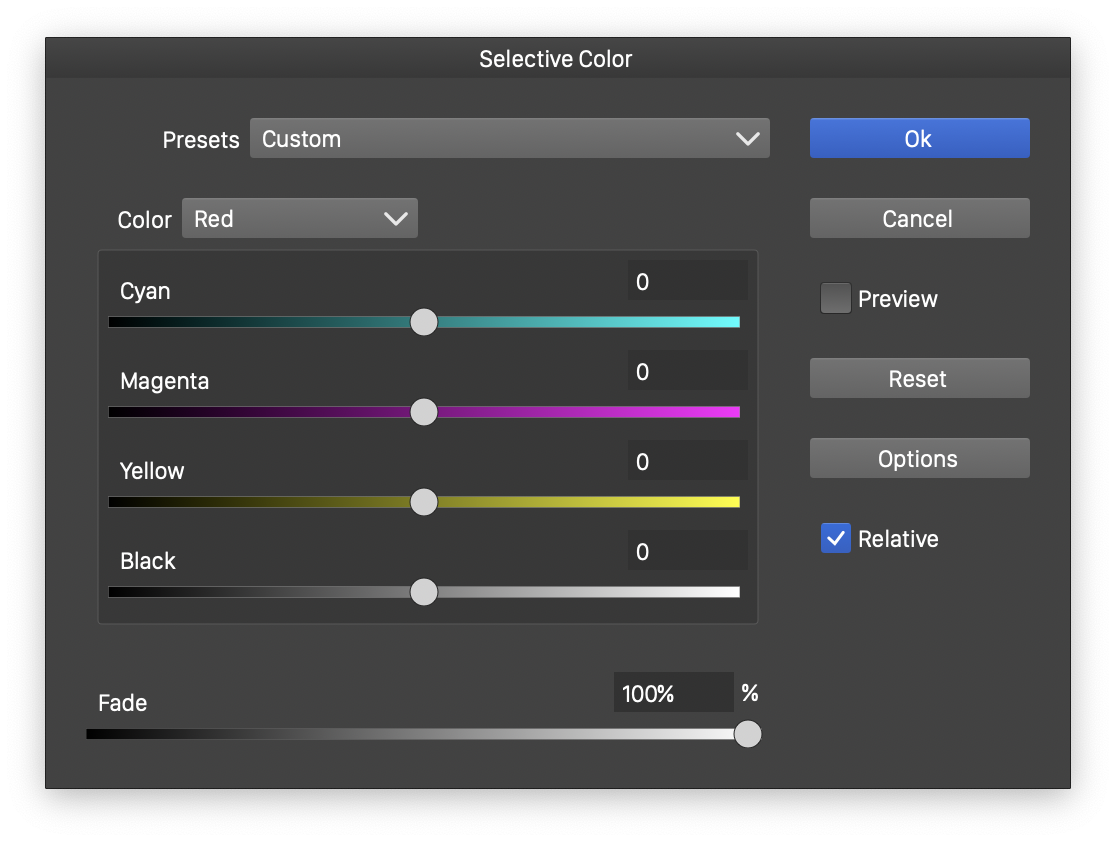This screenshot has height=842, width=1116.
Task: Click the Magenta slider handle
Action: point(424,412)
